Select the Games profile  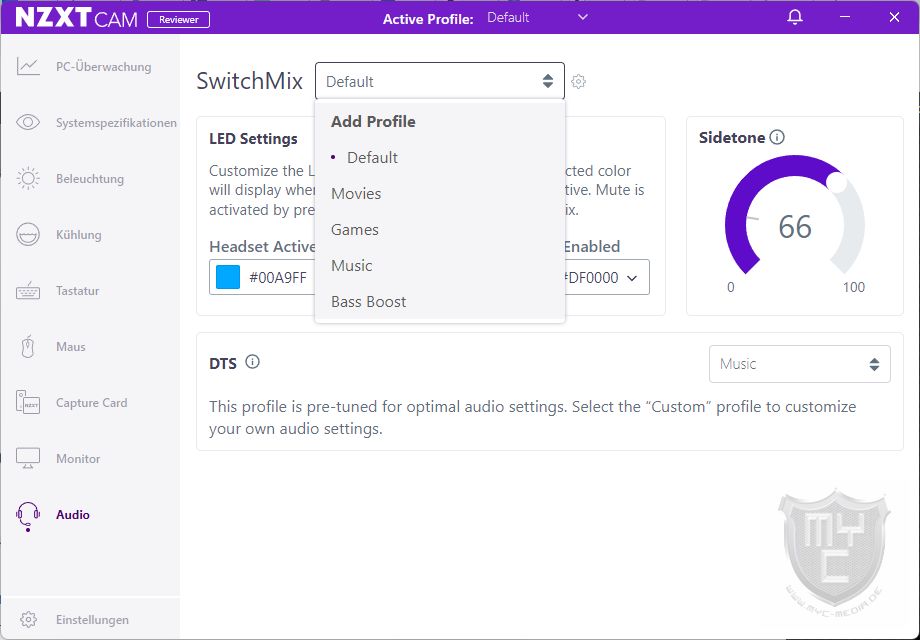[355, 229]
